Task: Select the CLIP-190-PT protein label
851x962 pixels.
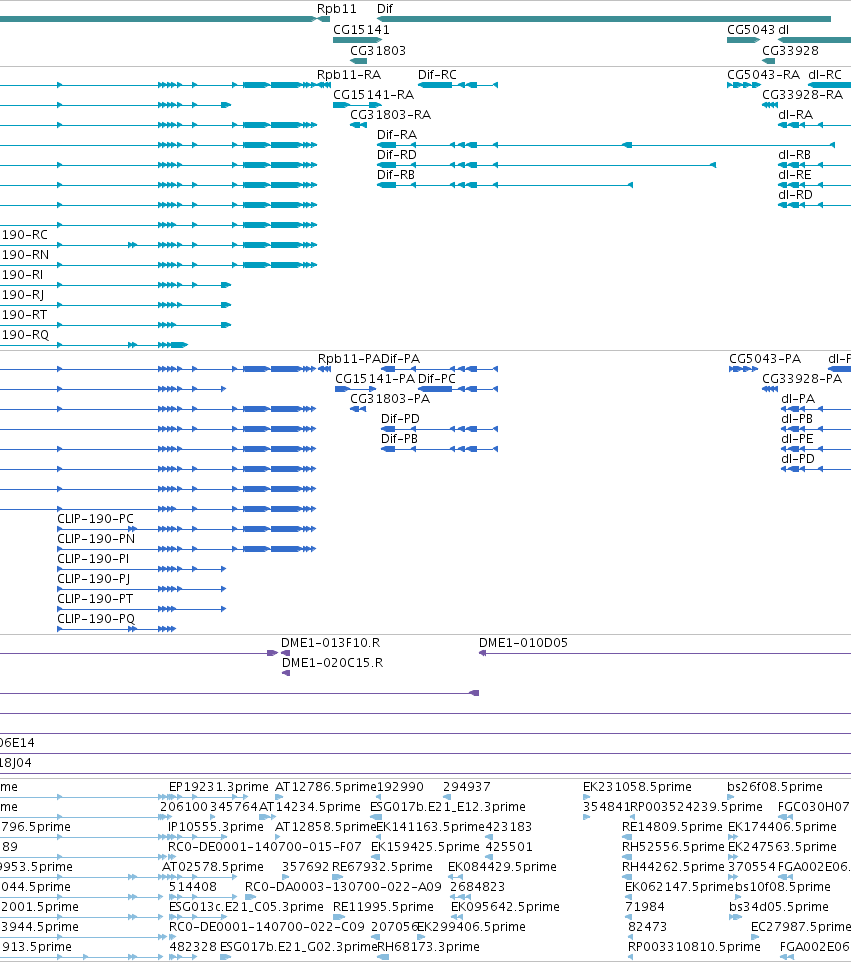Action: point(95,599)
